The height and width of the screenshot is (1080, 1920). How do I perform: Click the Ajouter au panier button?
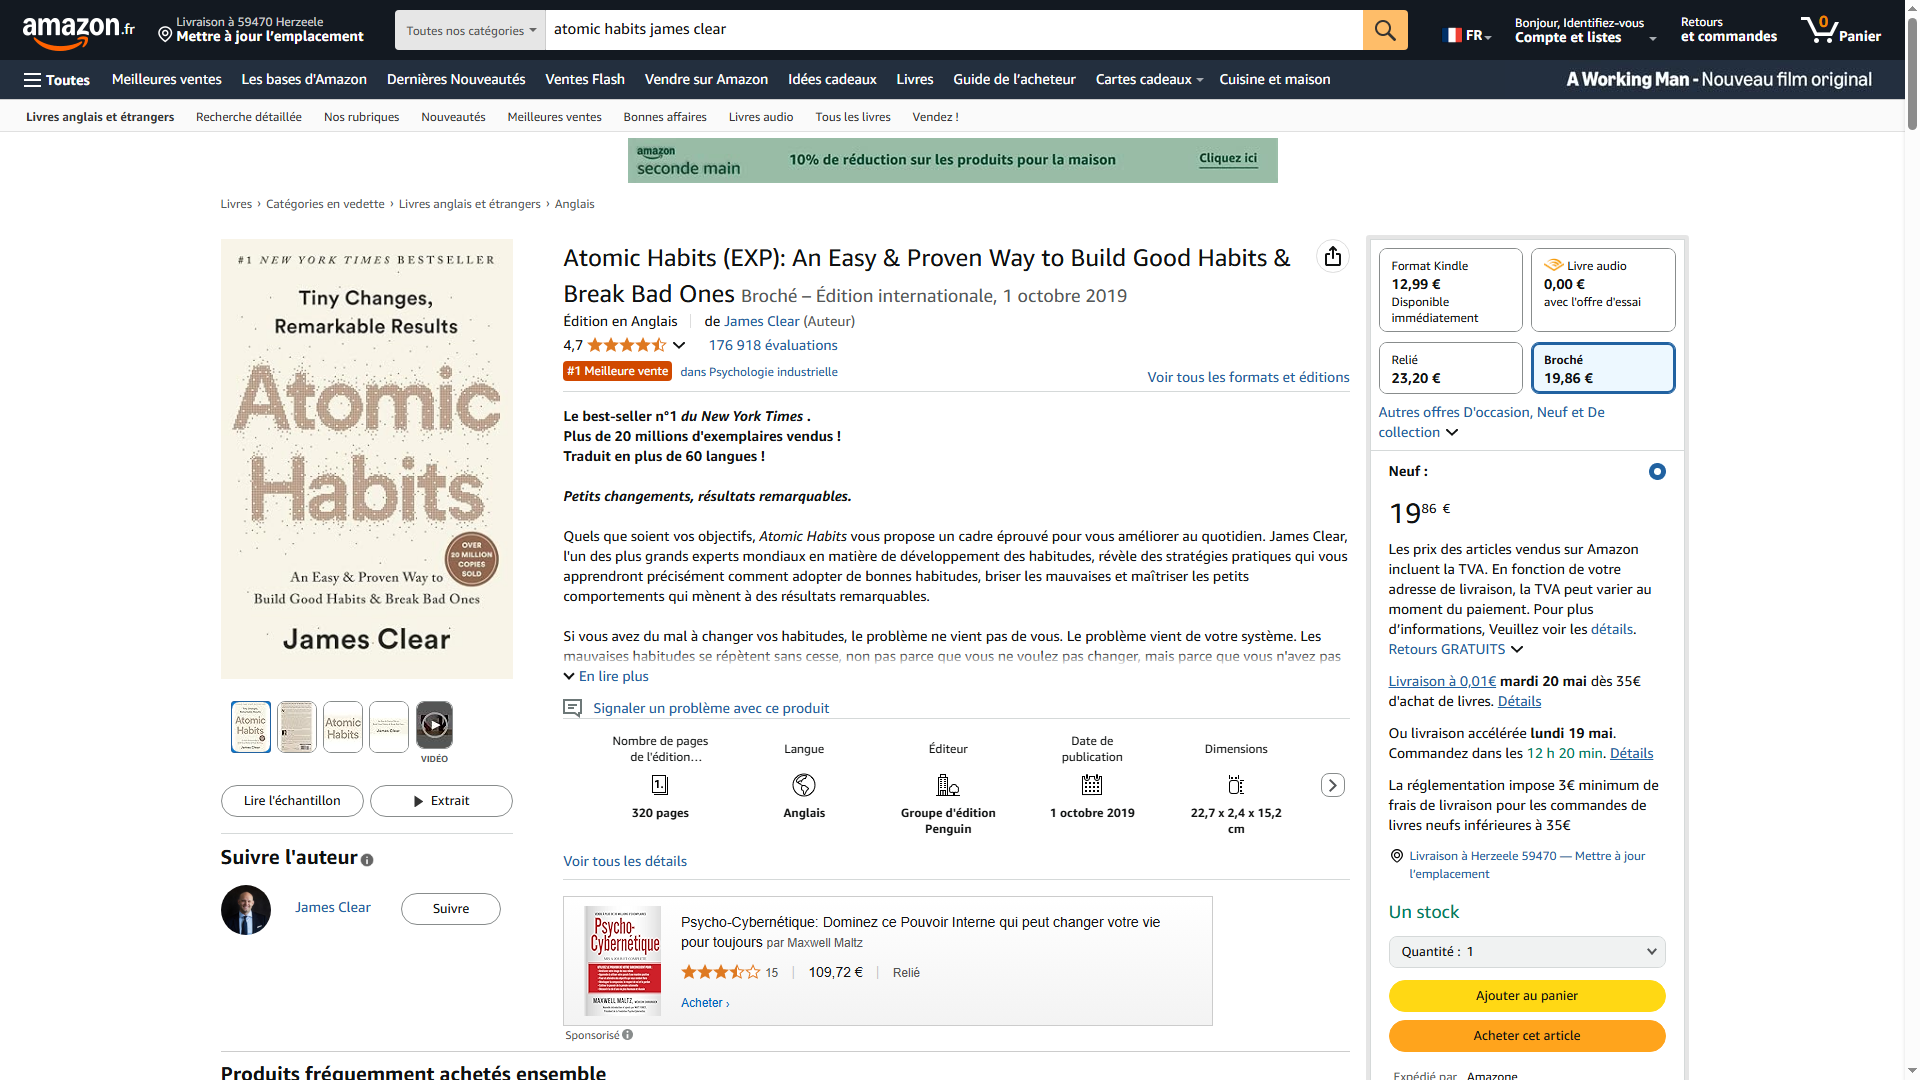tap(1526, 996)
